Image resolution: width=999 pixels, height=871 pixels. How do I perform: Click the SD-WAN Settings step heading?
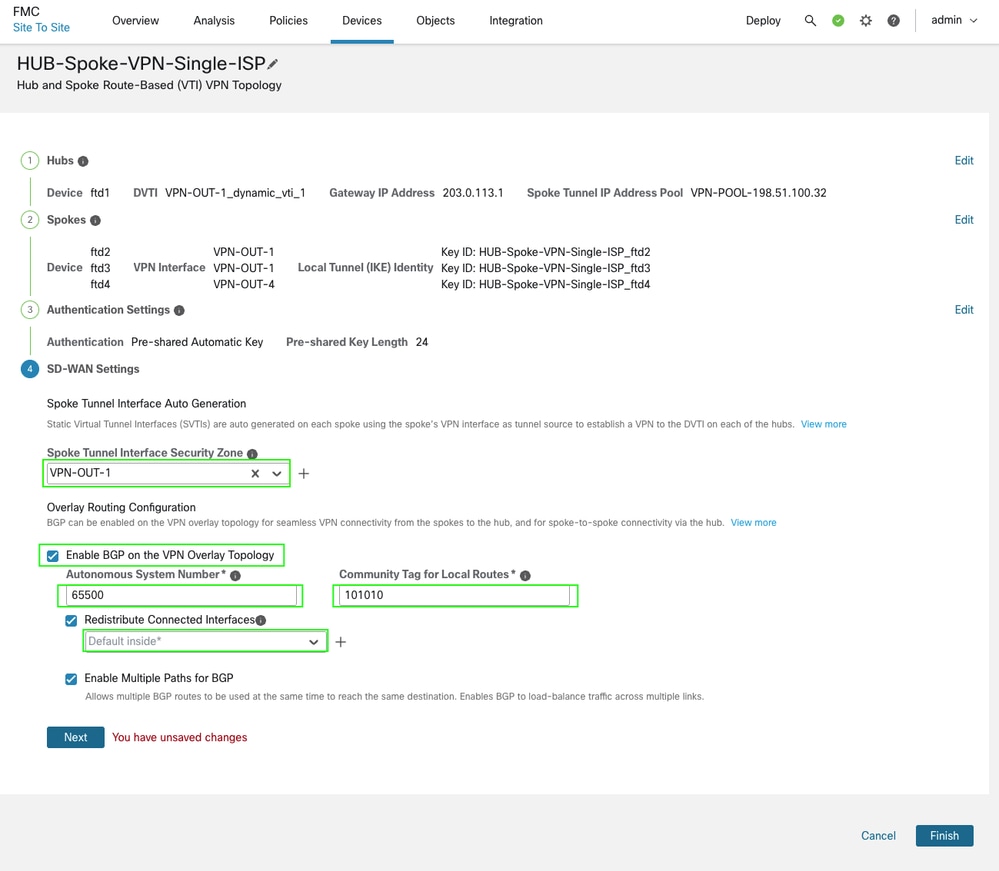pos(93,369)
